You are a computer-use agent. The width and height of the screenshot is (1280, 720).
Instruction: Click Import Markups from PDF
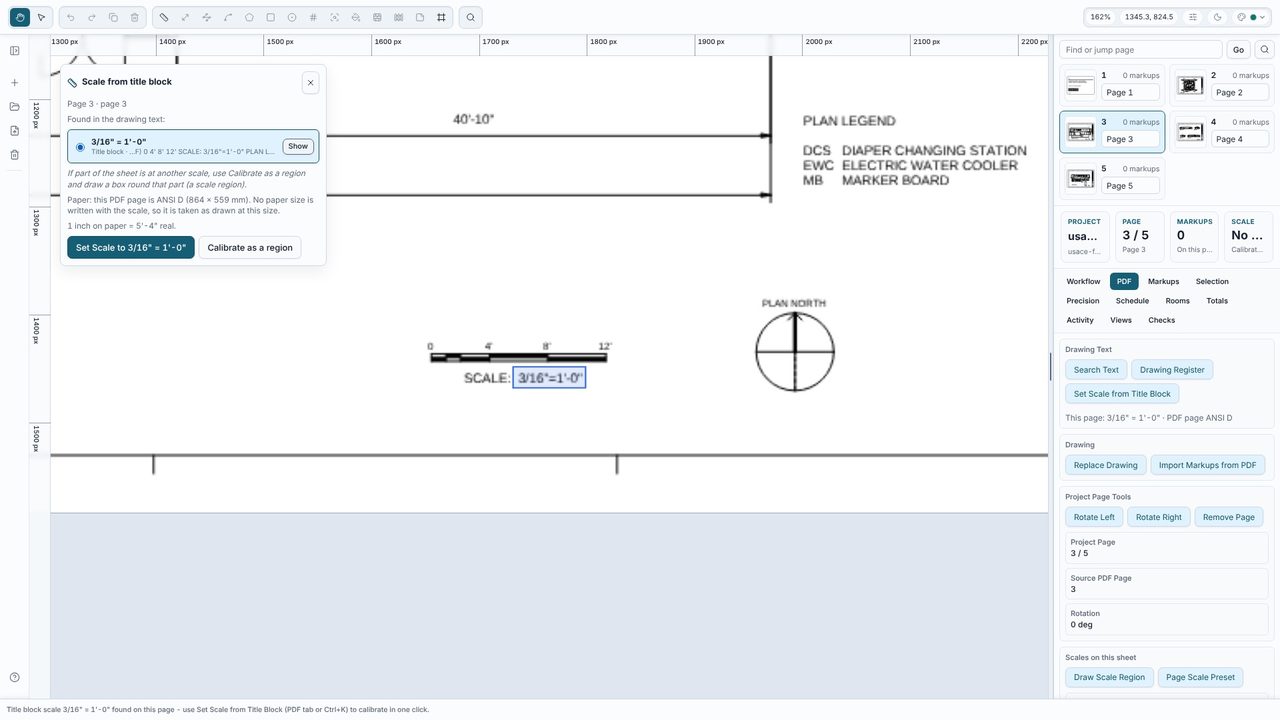(x=1208, y=465)
